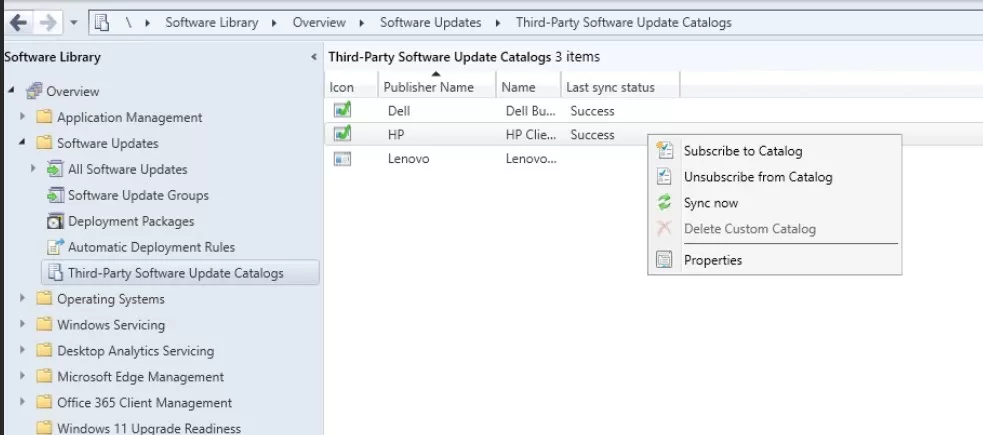The height and width of the screenshot is (435, 983).
Task: Click the Microsoft Edge Management folder icon
Action: [x=44, y=377]
